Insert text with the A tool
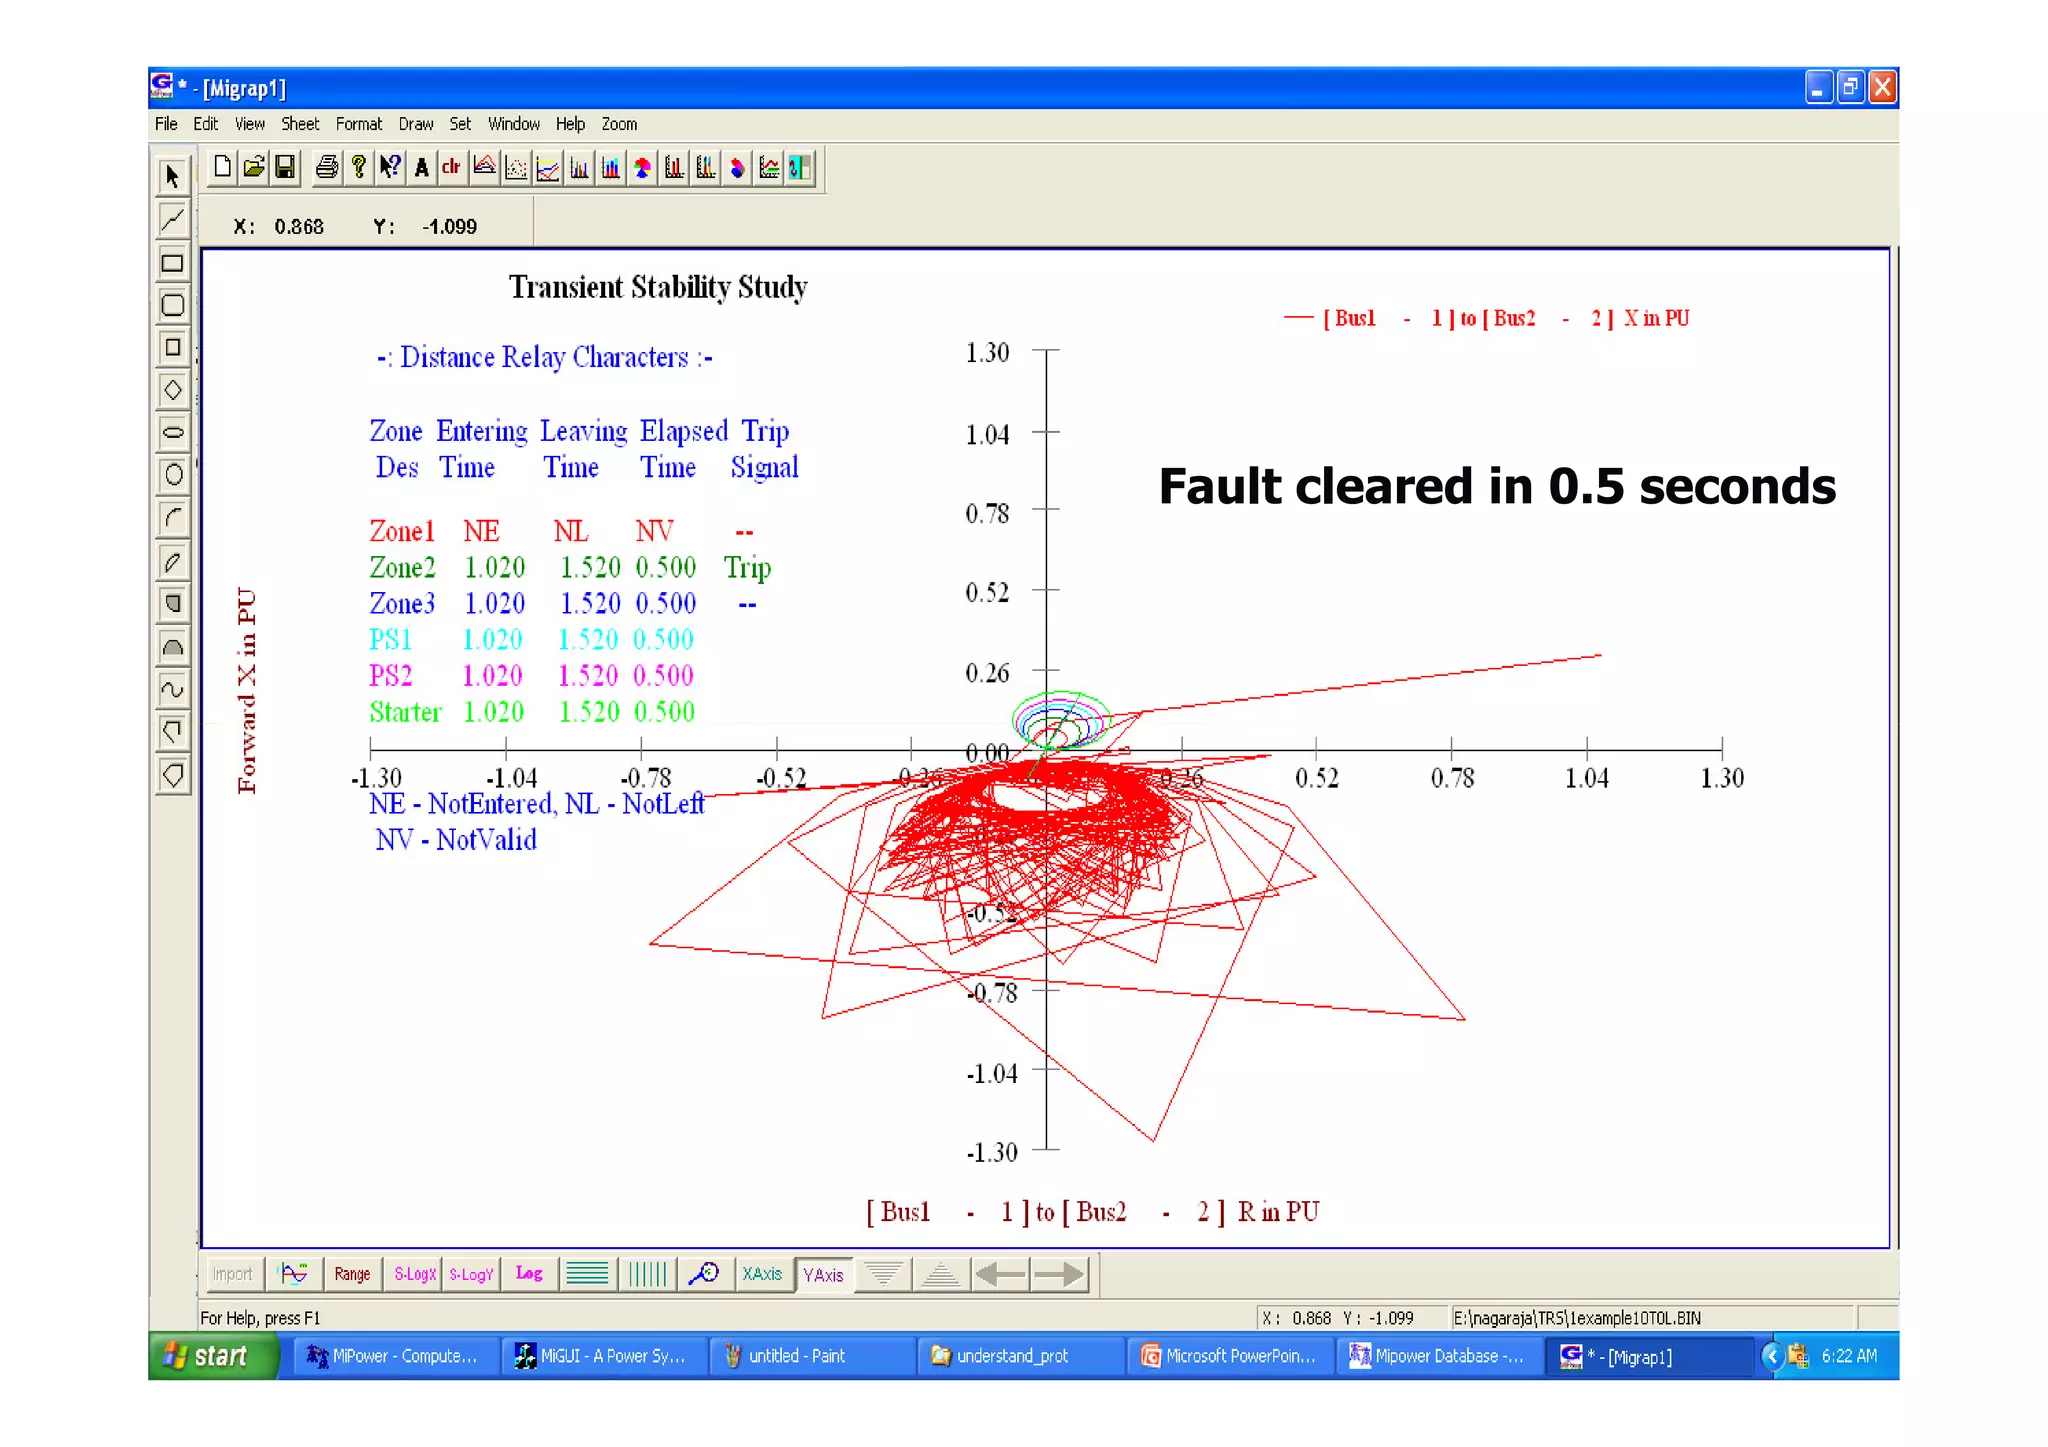Screen dimensions: 2048x1447 coord(421,167)
